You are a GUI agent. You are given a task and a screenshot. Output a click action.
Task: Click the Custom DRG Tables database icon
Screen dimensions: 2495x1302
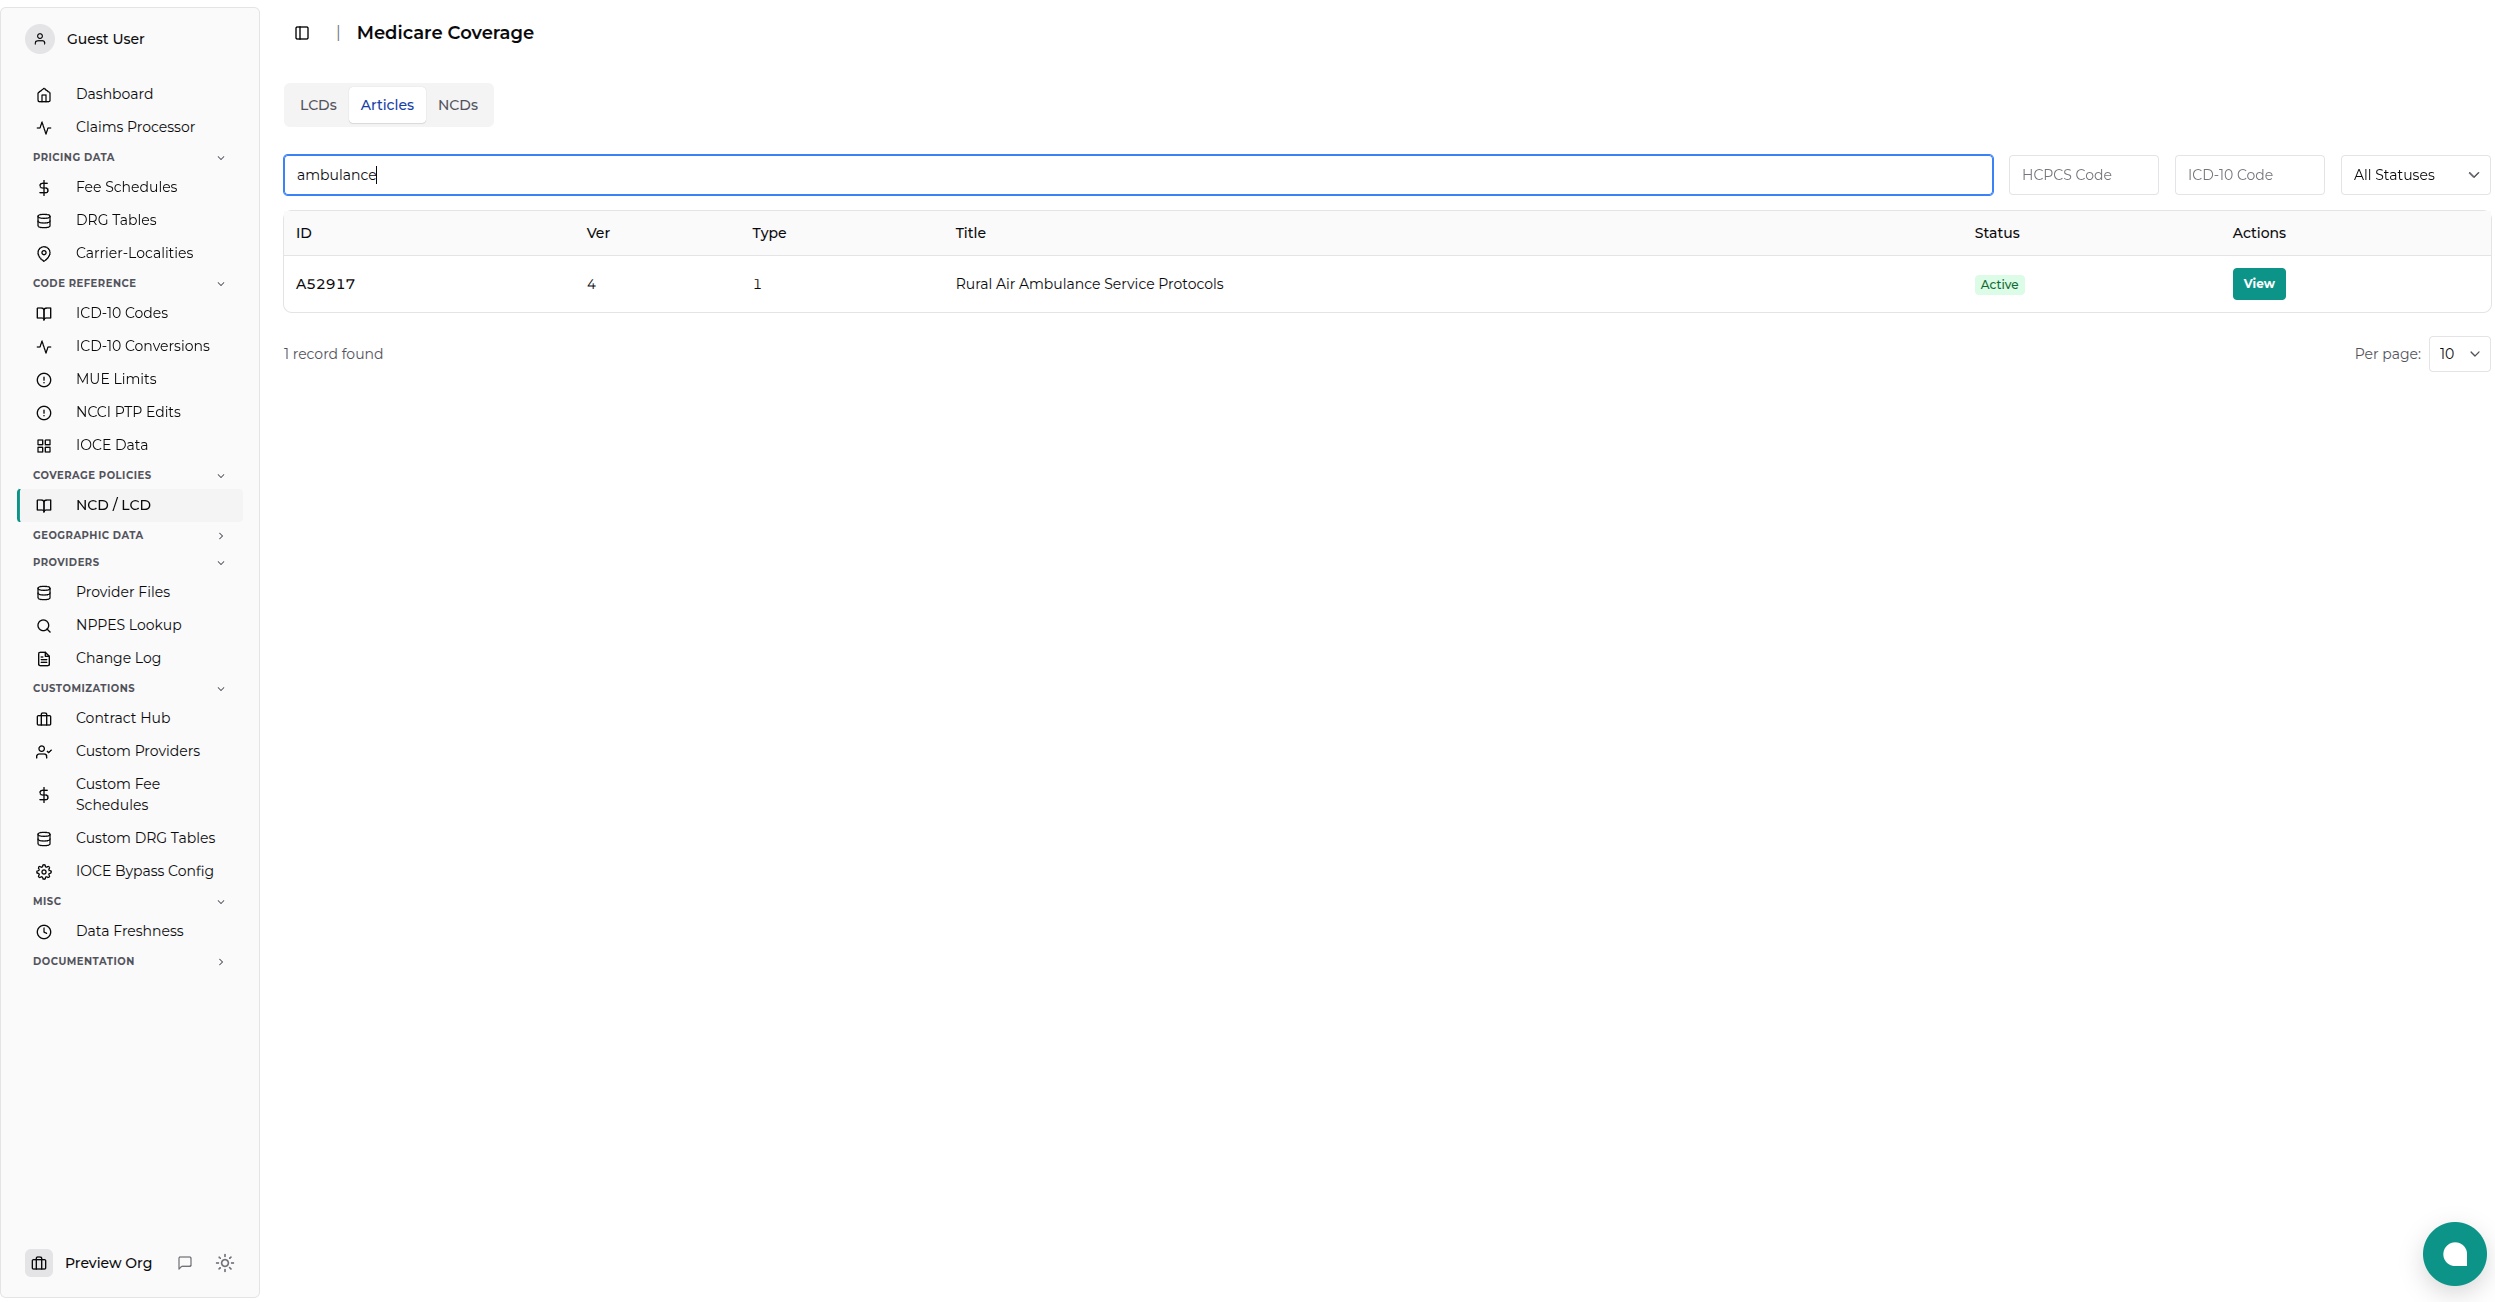coord(44,839)
